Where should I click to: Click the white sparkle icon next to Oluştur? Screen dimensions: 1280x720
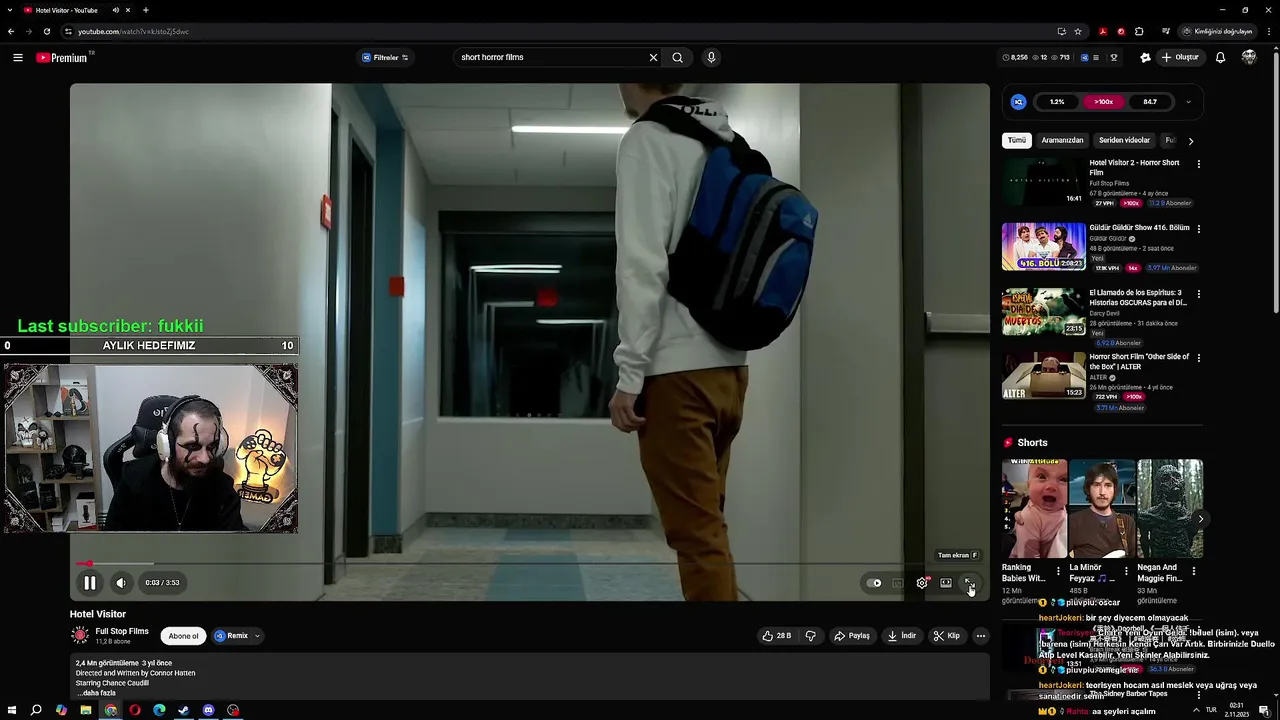(1145, 57)
